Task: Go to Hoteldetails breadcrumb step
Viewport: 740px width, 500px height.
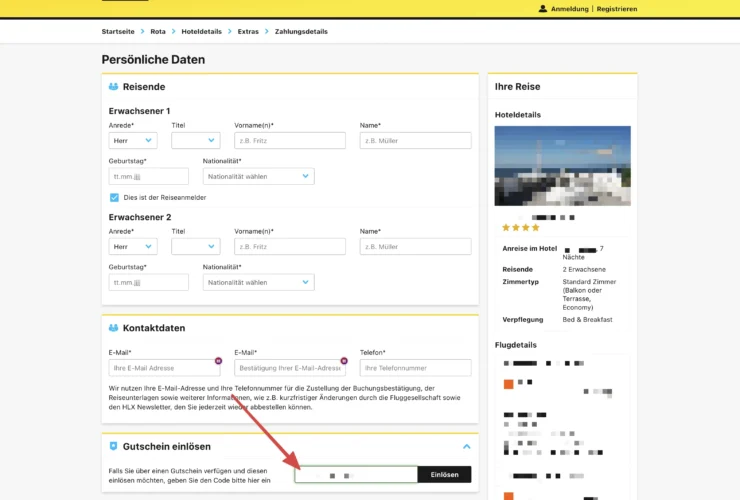Action: [x=201, y=32]
